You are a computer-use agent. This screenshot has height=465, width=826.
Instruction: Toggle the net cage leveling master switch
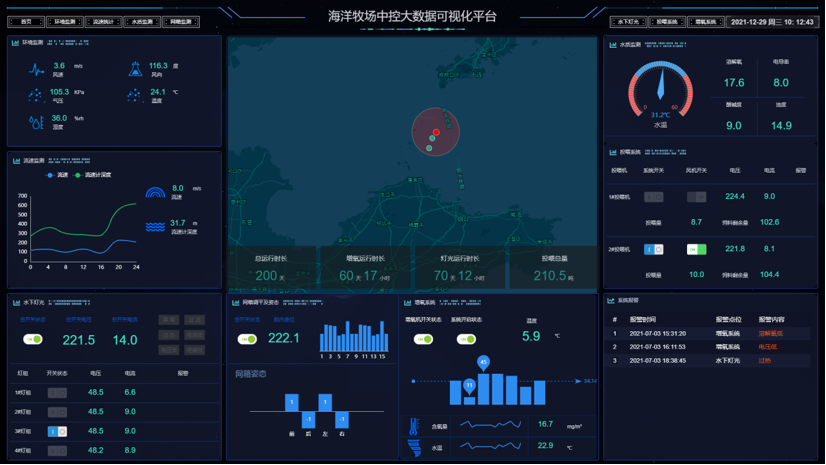247,340
